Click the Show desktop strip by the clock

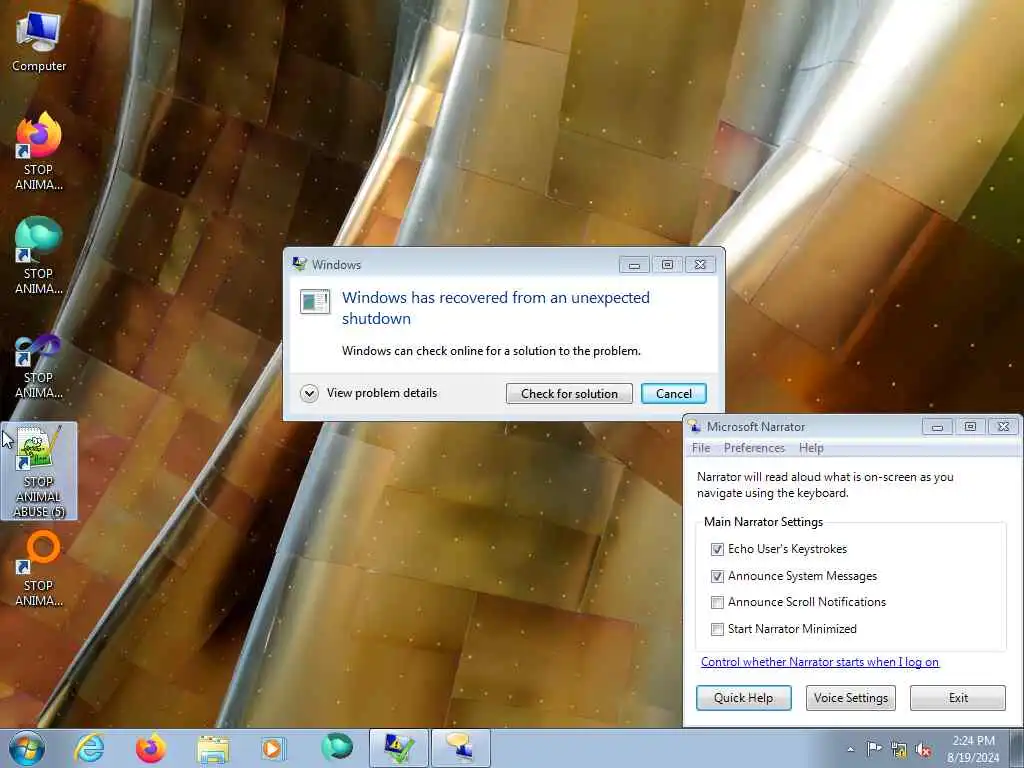pos(1017,748)
